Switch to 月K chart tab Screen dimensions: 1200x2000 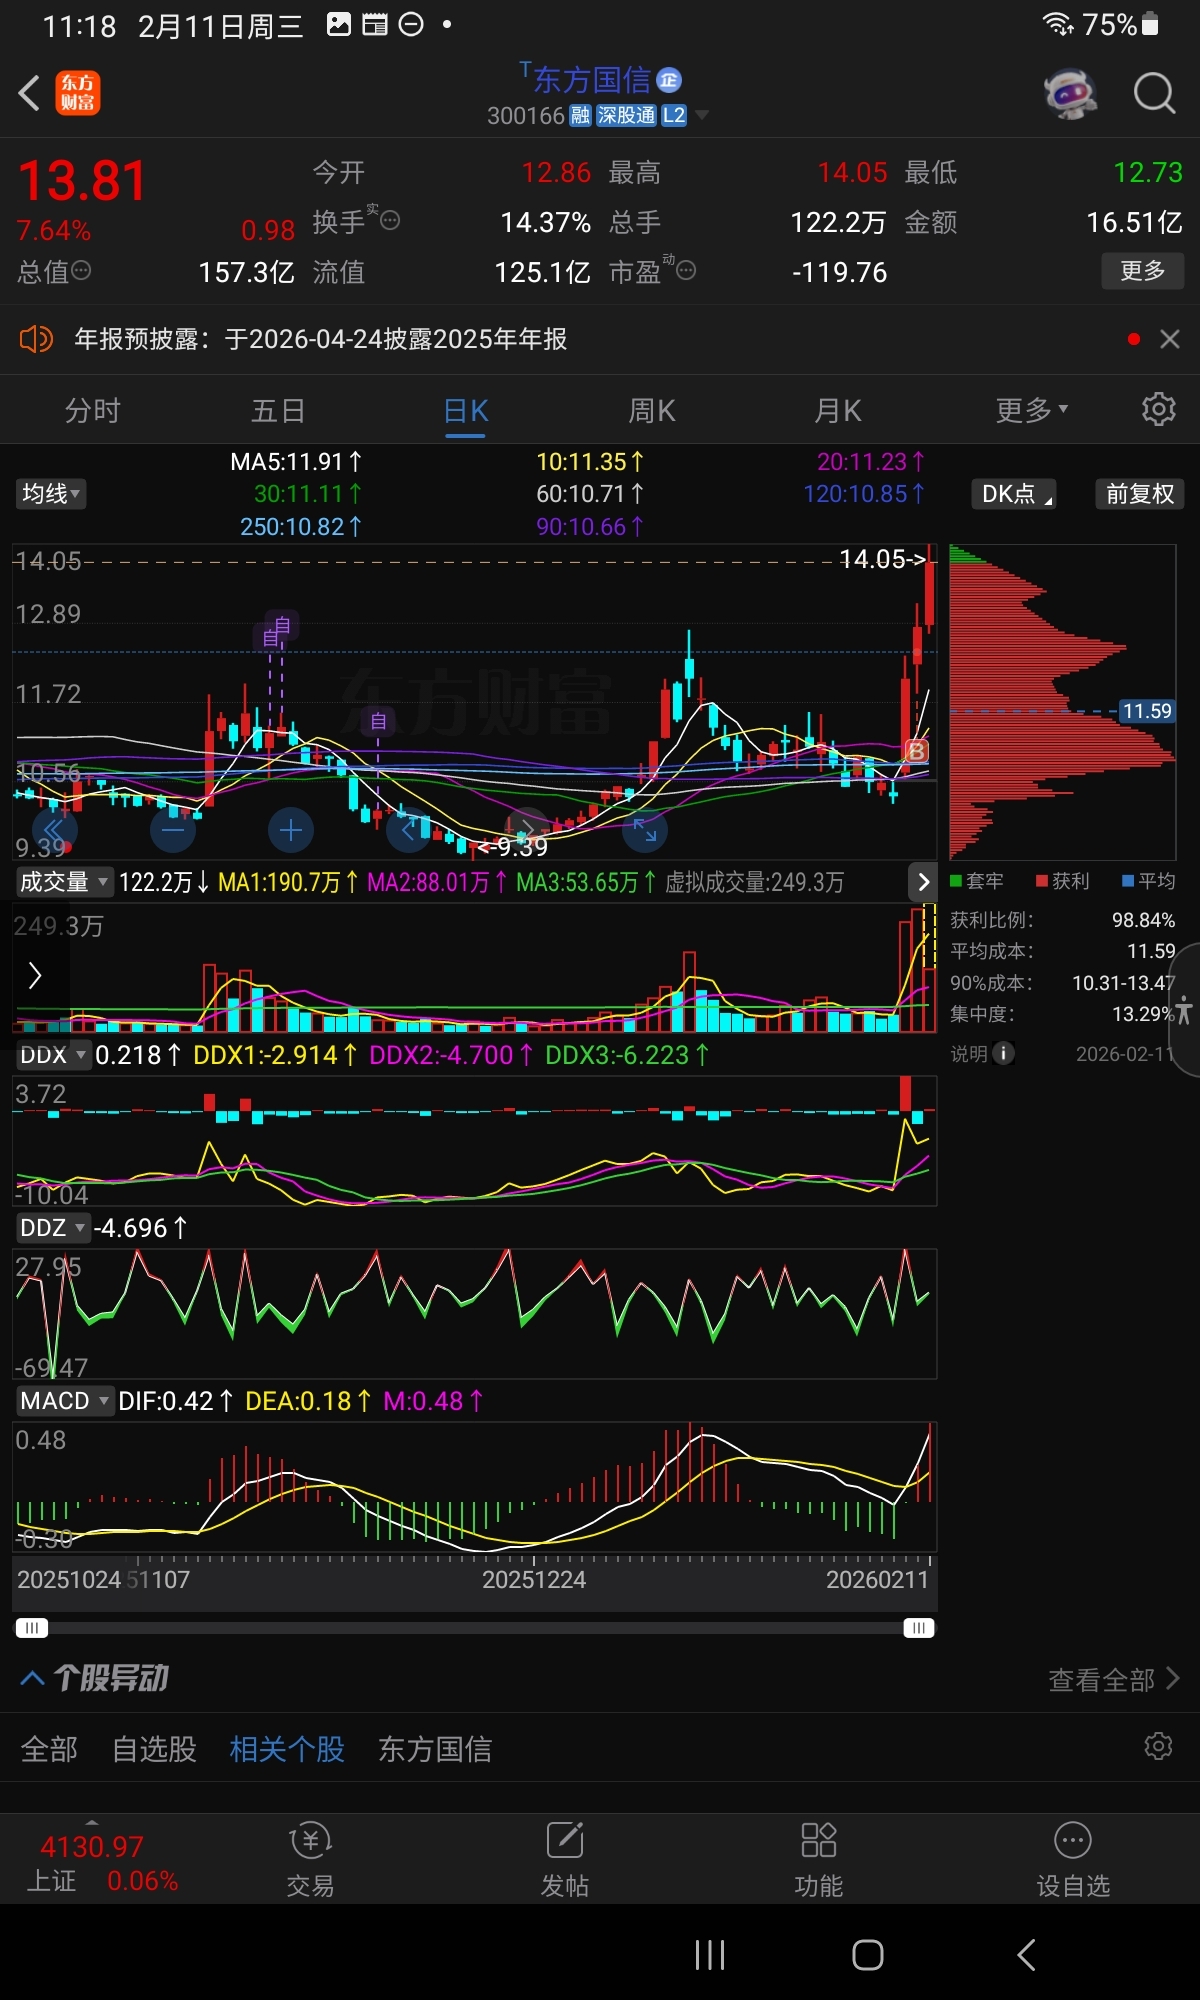pyautogui.click(x=838, y=411)
